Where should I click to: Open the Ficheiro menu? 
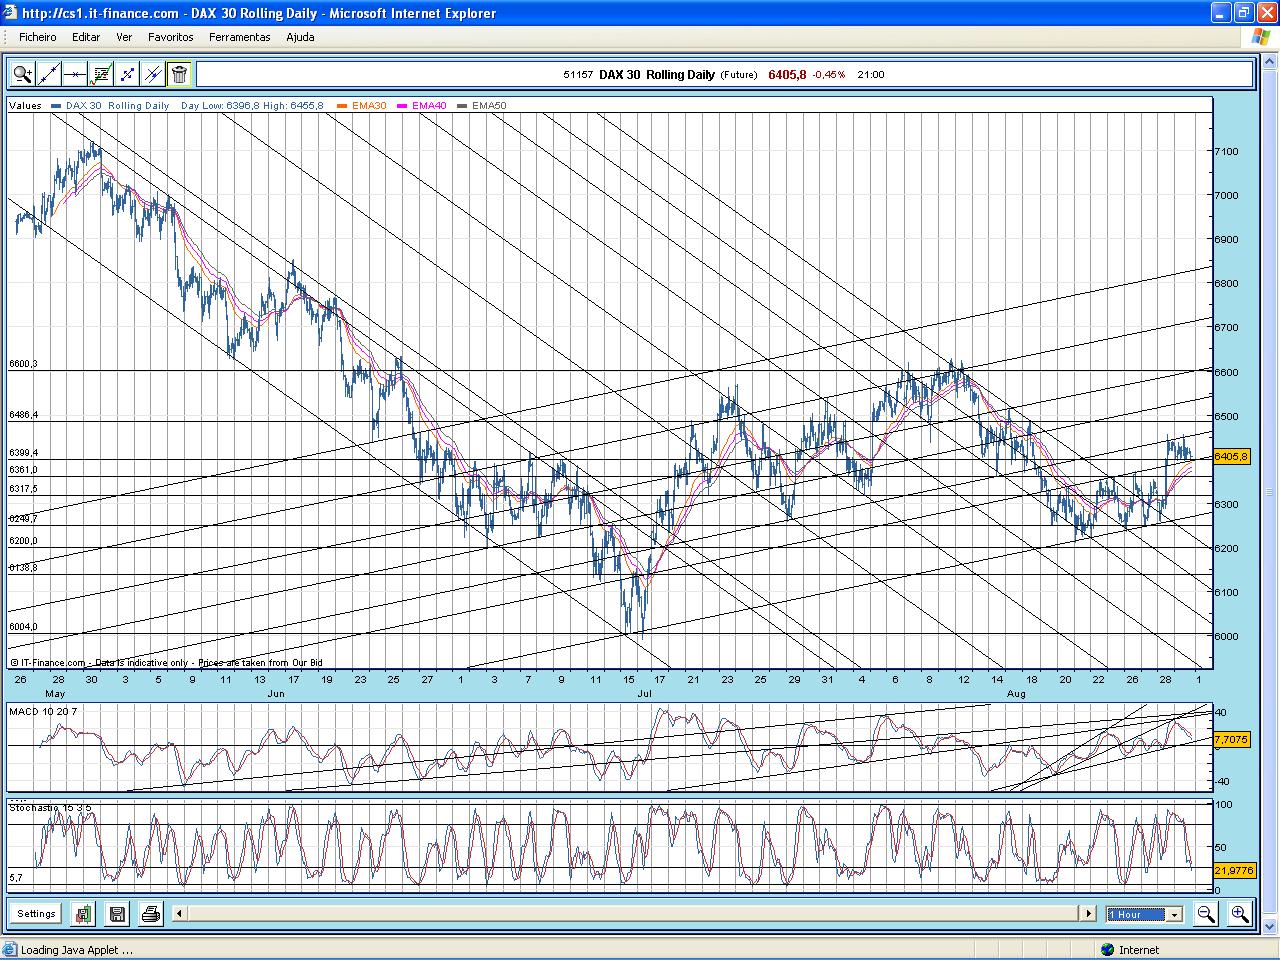[x=38, y=37]
